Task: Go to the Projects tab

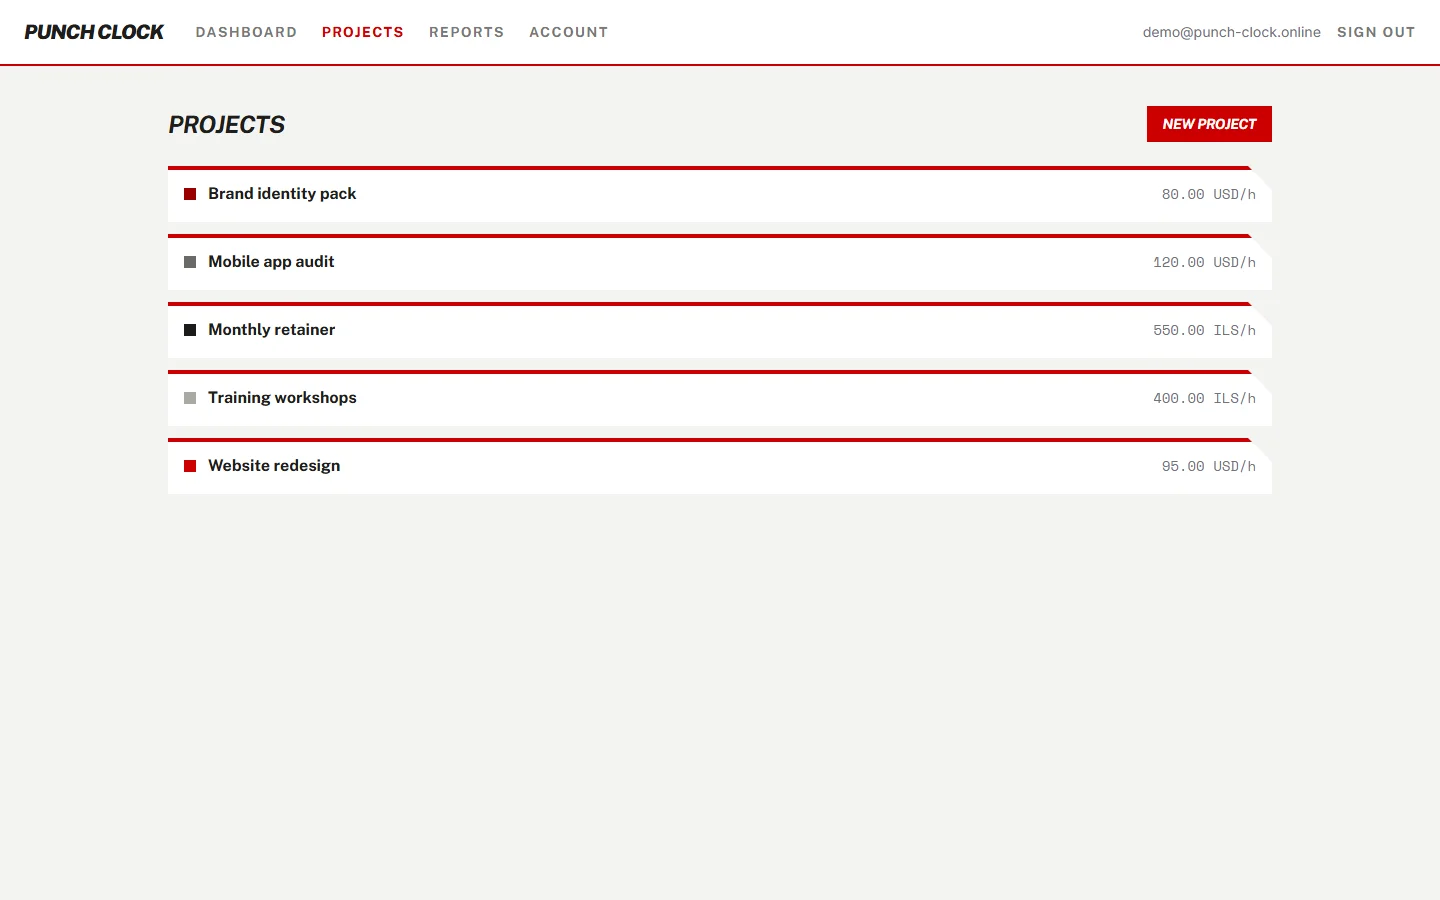Action: (363, 32)
